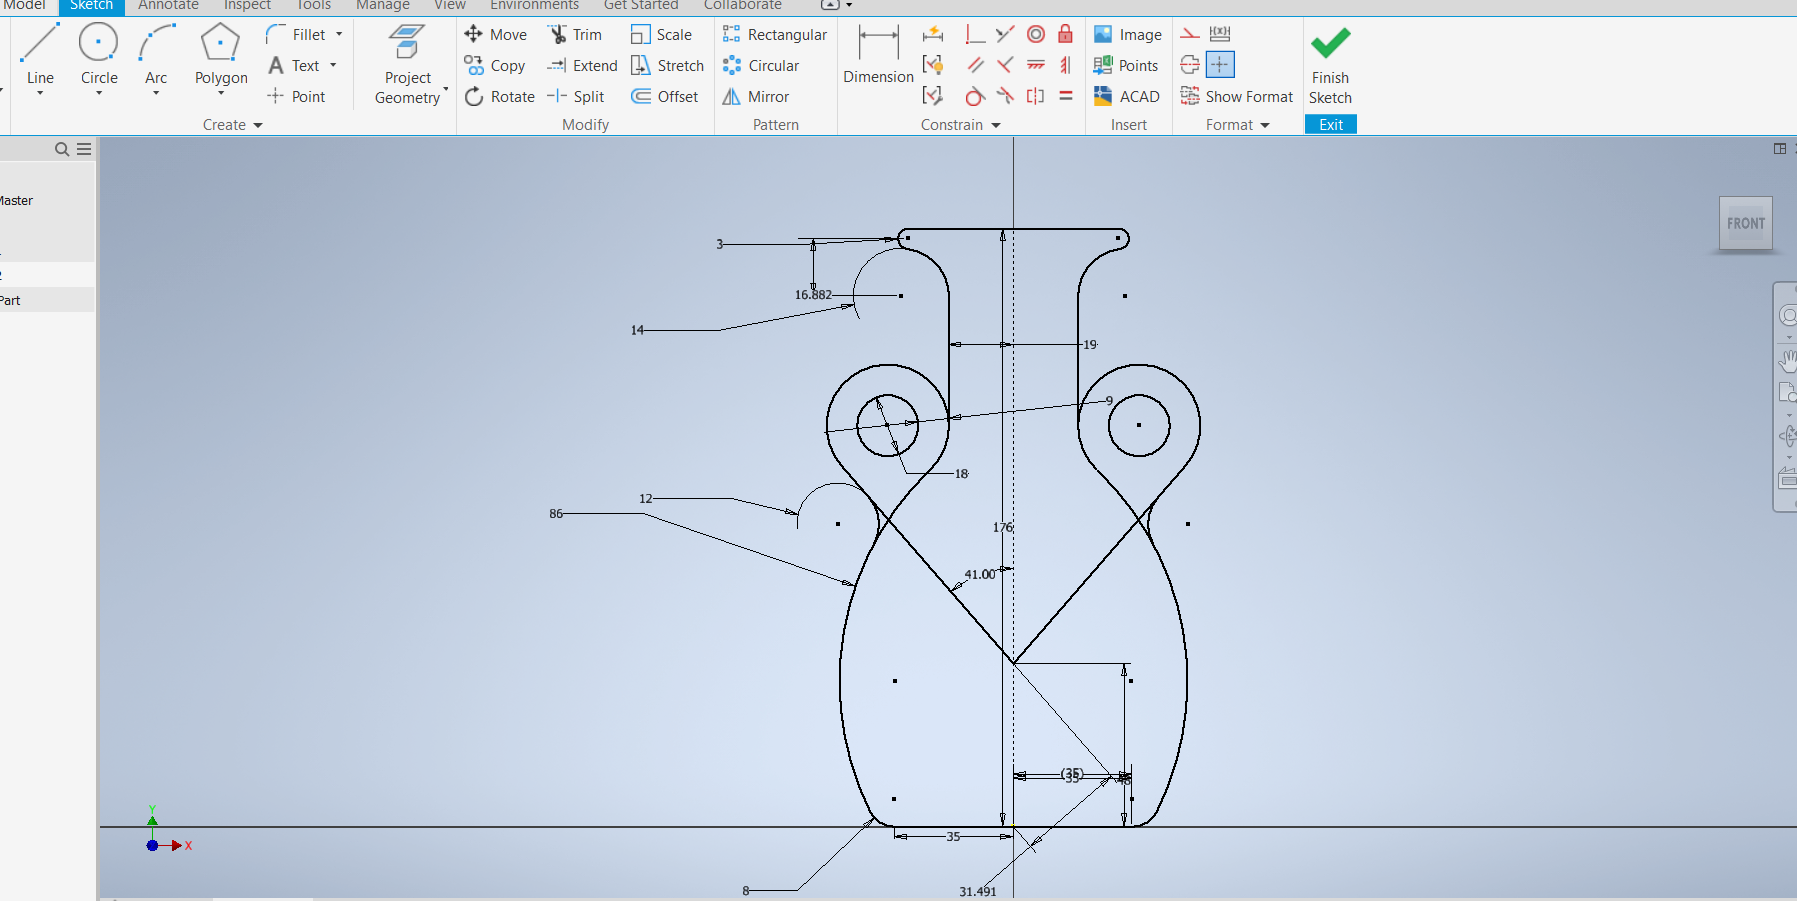Viewport: 1797px width, 901px height.
Task: Click the FRONT face of the ViewCube
Action: [x=1745, y=224]
